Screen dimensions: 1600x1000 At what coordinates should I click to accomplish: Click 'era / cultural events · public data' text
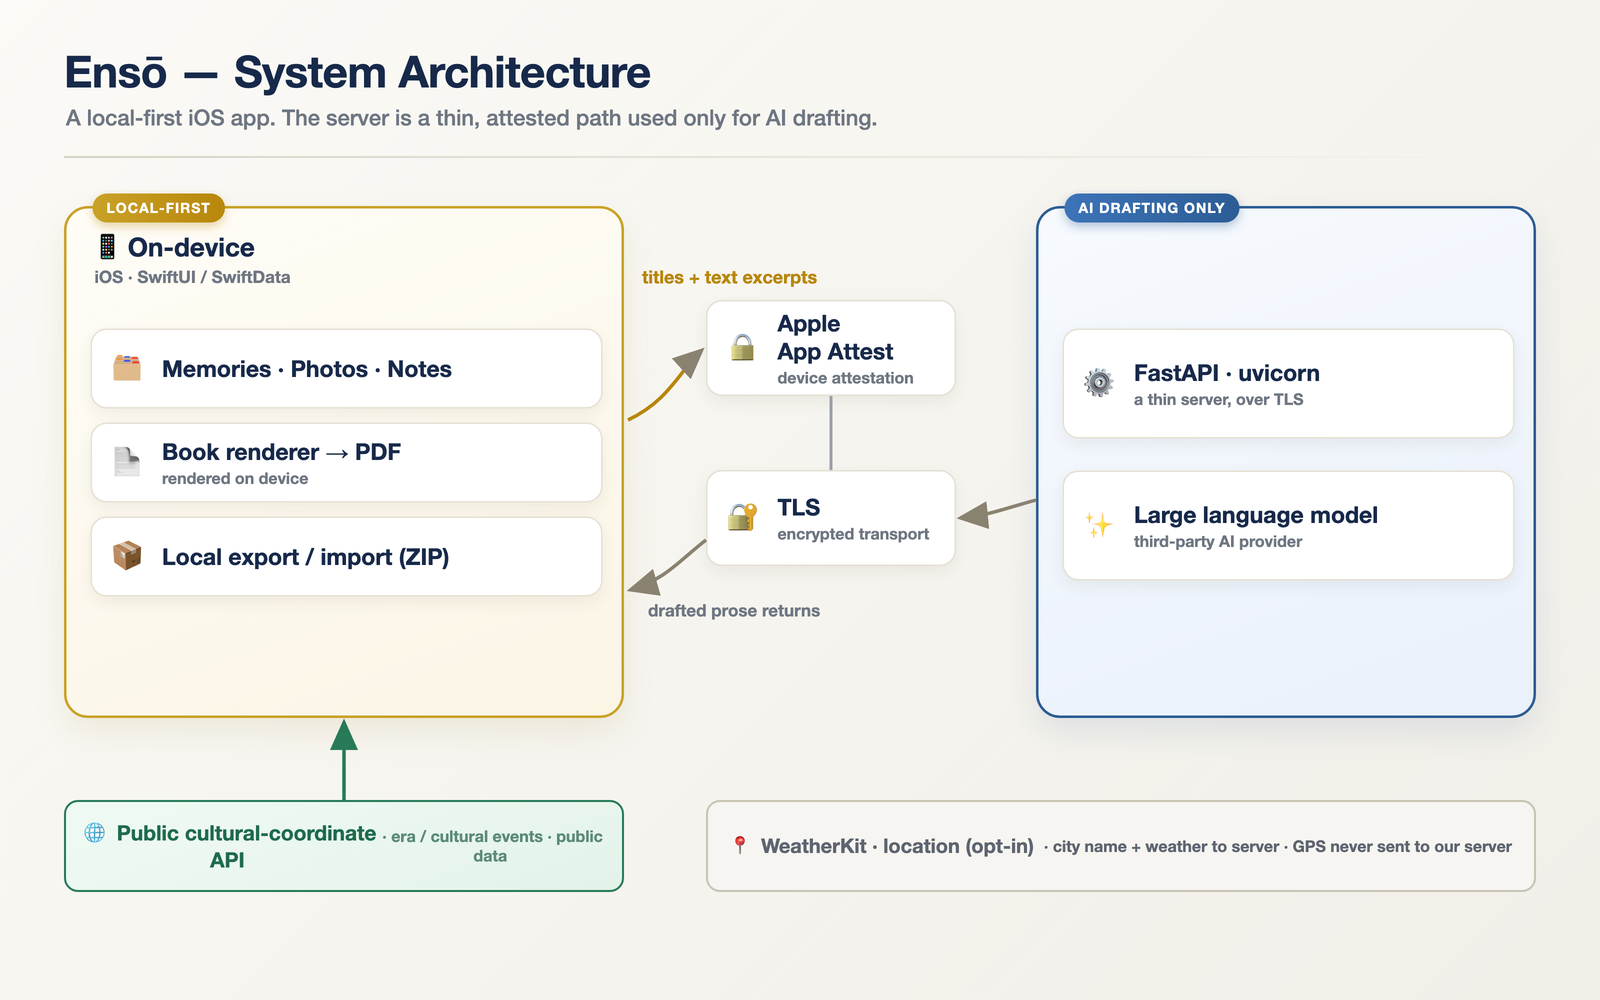click(x=497, y=846)
